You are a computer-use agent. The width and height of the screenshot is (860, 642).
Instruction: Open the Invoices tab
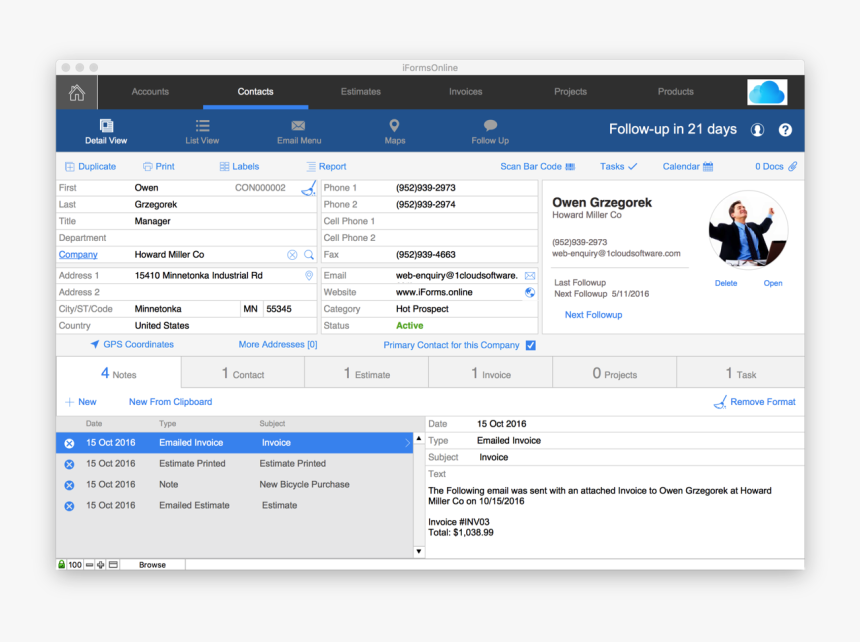point(466,92)
